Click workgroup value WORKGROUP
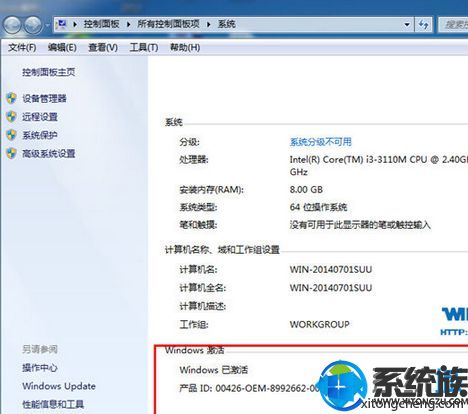Image resolution: width=468 pixels, height=414 pixels. (x=320, y=324)
